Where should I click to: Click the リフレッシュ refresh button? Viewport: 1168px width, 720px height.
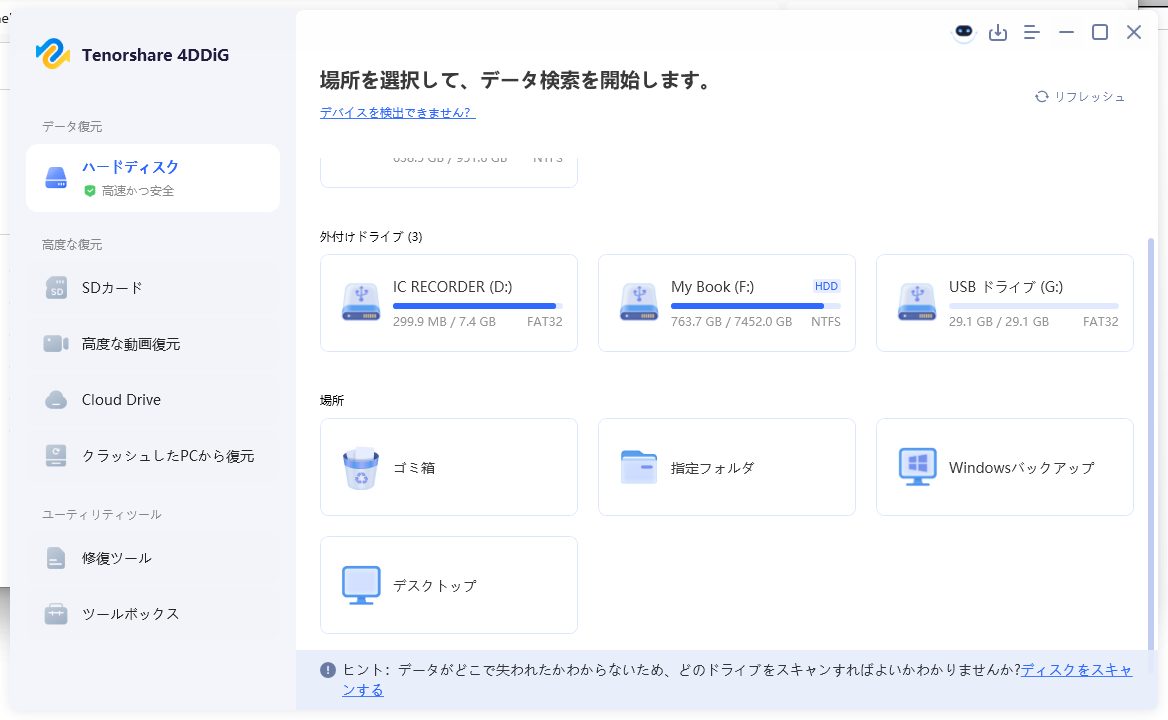1080,97
